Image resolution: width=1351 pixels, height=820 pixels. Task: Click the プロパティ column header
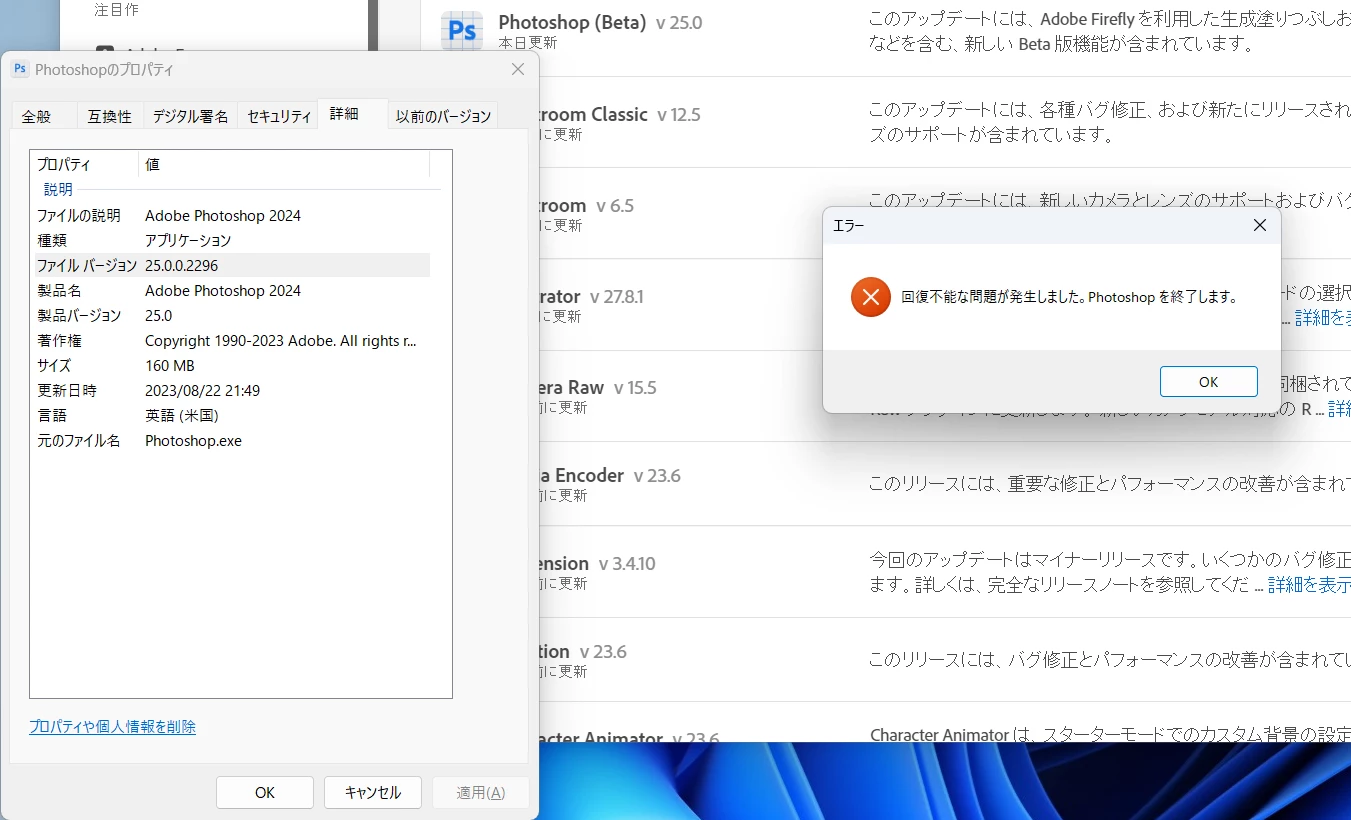tap(84, 164)
